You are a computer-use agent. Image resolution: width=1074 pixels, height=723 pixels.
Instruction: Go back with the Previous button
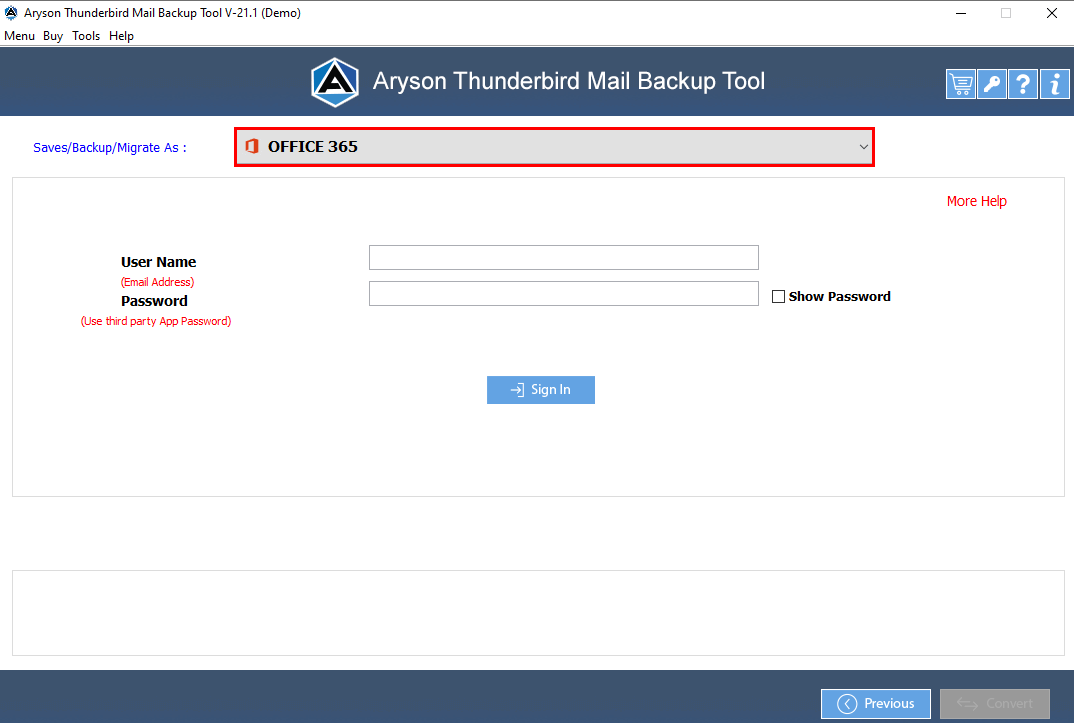point(875,703)
